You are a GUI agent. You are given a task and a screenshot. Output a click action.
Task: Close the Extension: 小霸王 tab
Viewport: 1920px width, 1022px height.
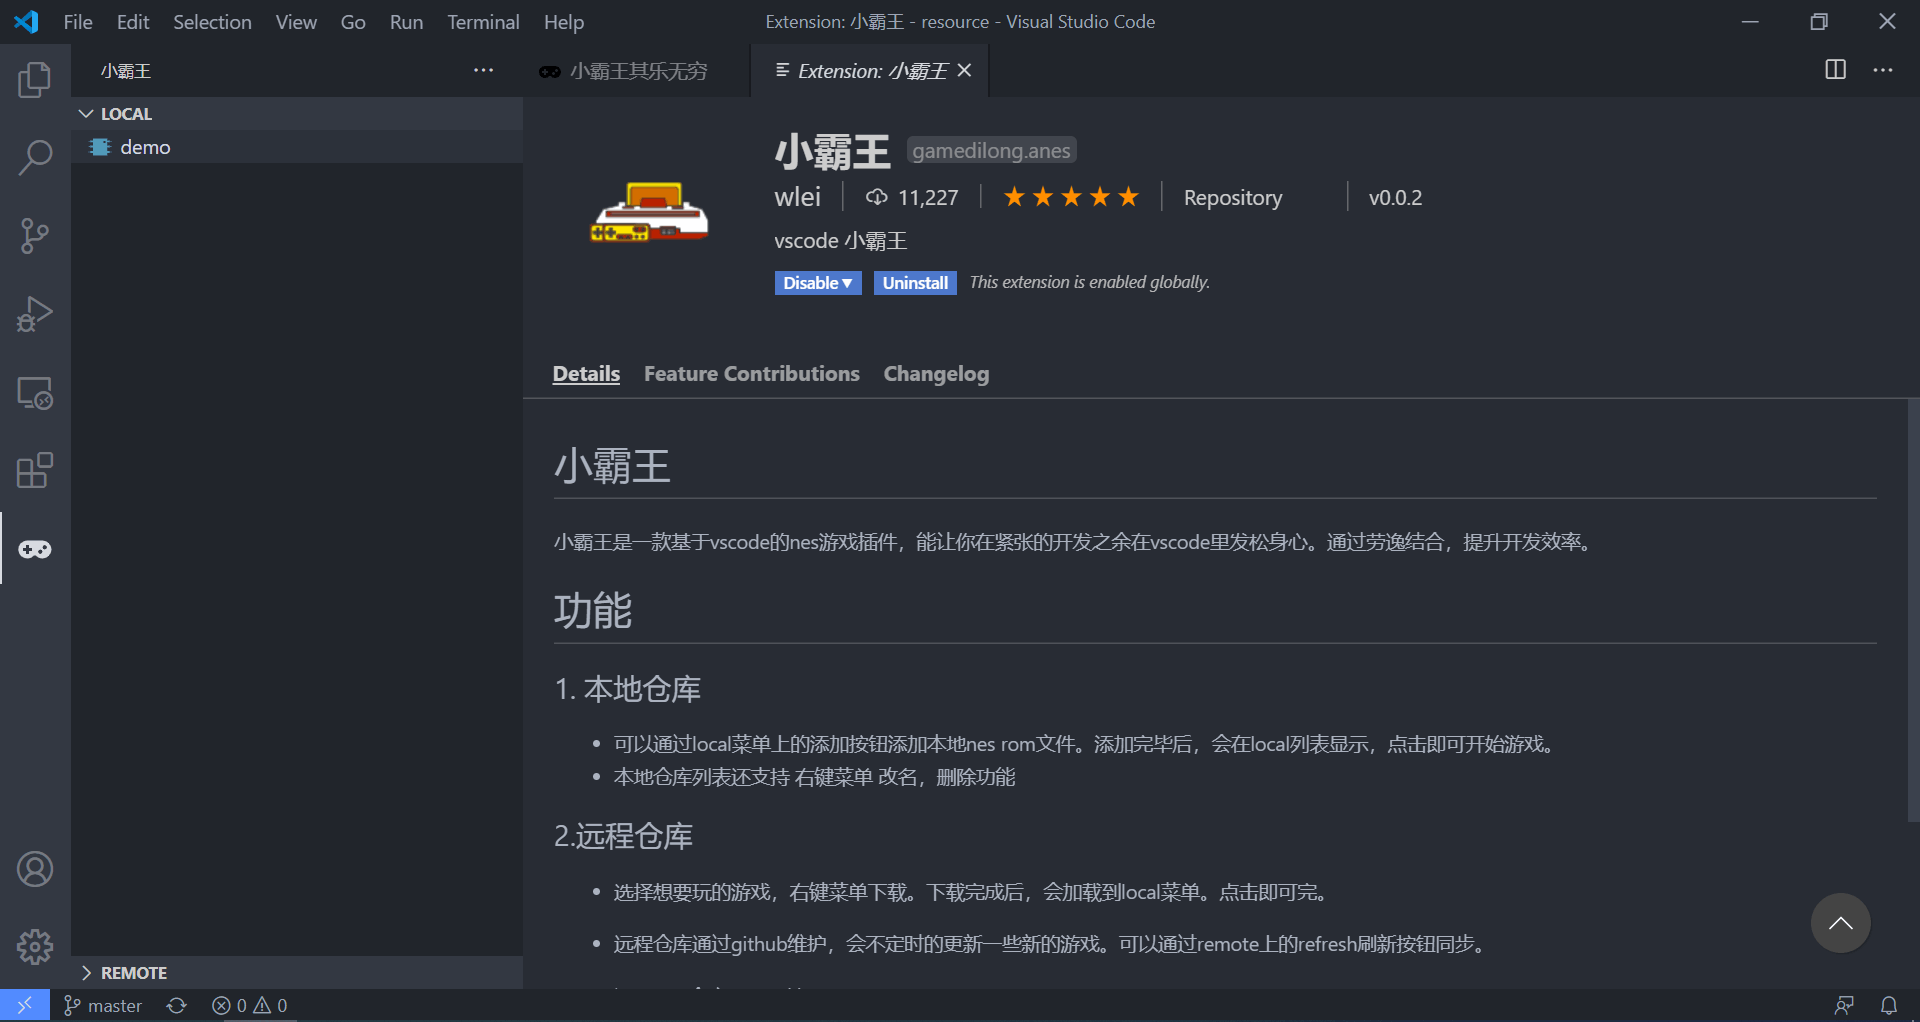coord(964,70)
